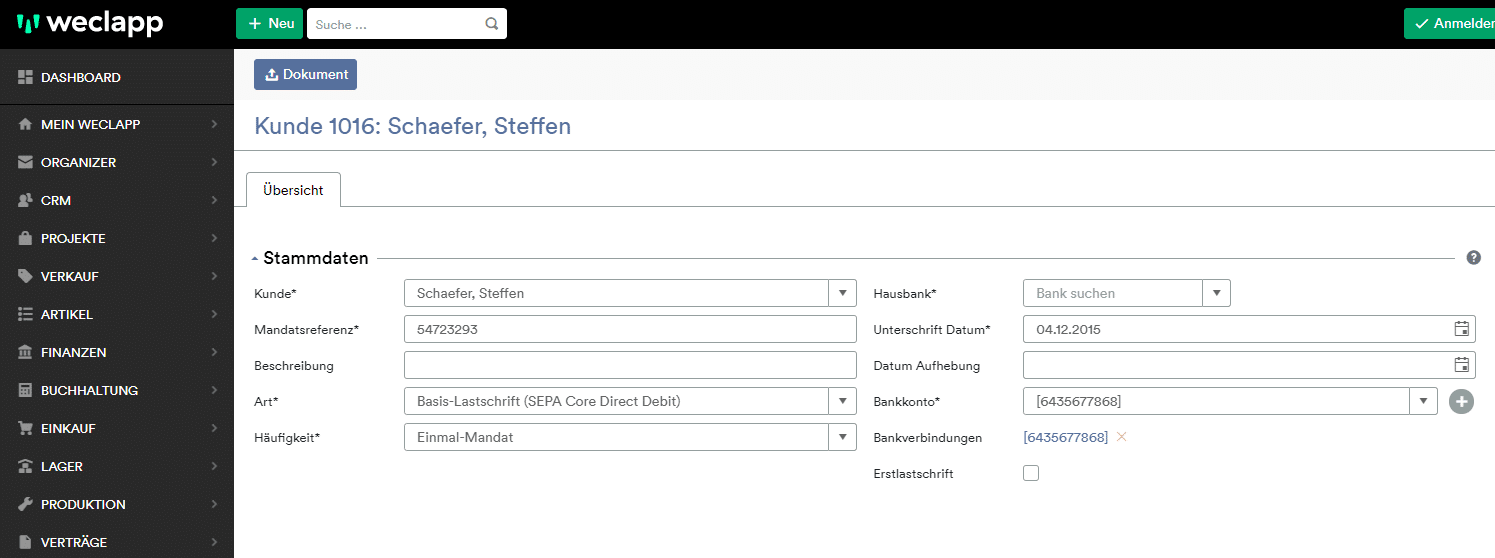
Task: Collapse the Stammdaten section triangle
Action: point(255,259)
